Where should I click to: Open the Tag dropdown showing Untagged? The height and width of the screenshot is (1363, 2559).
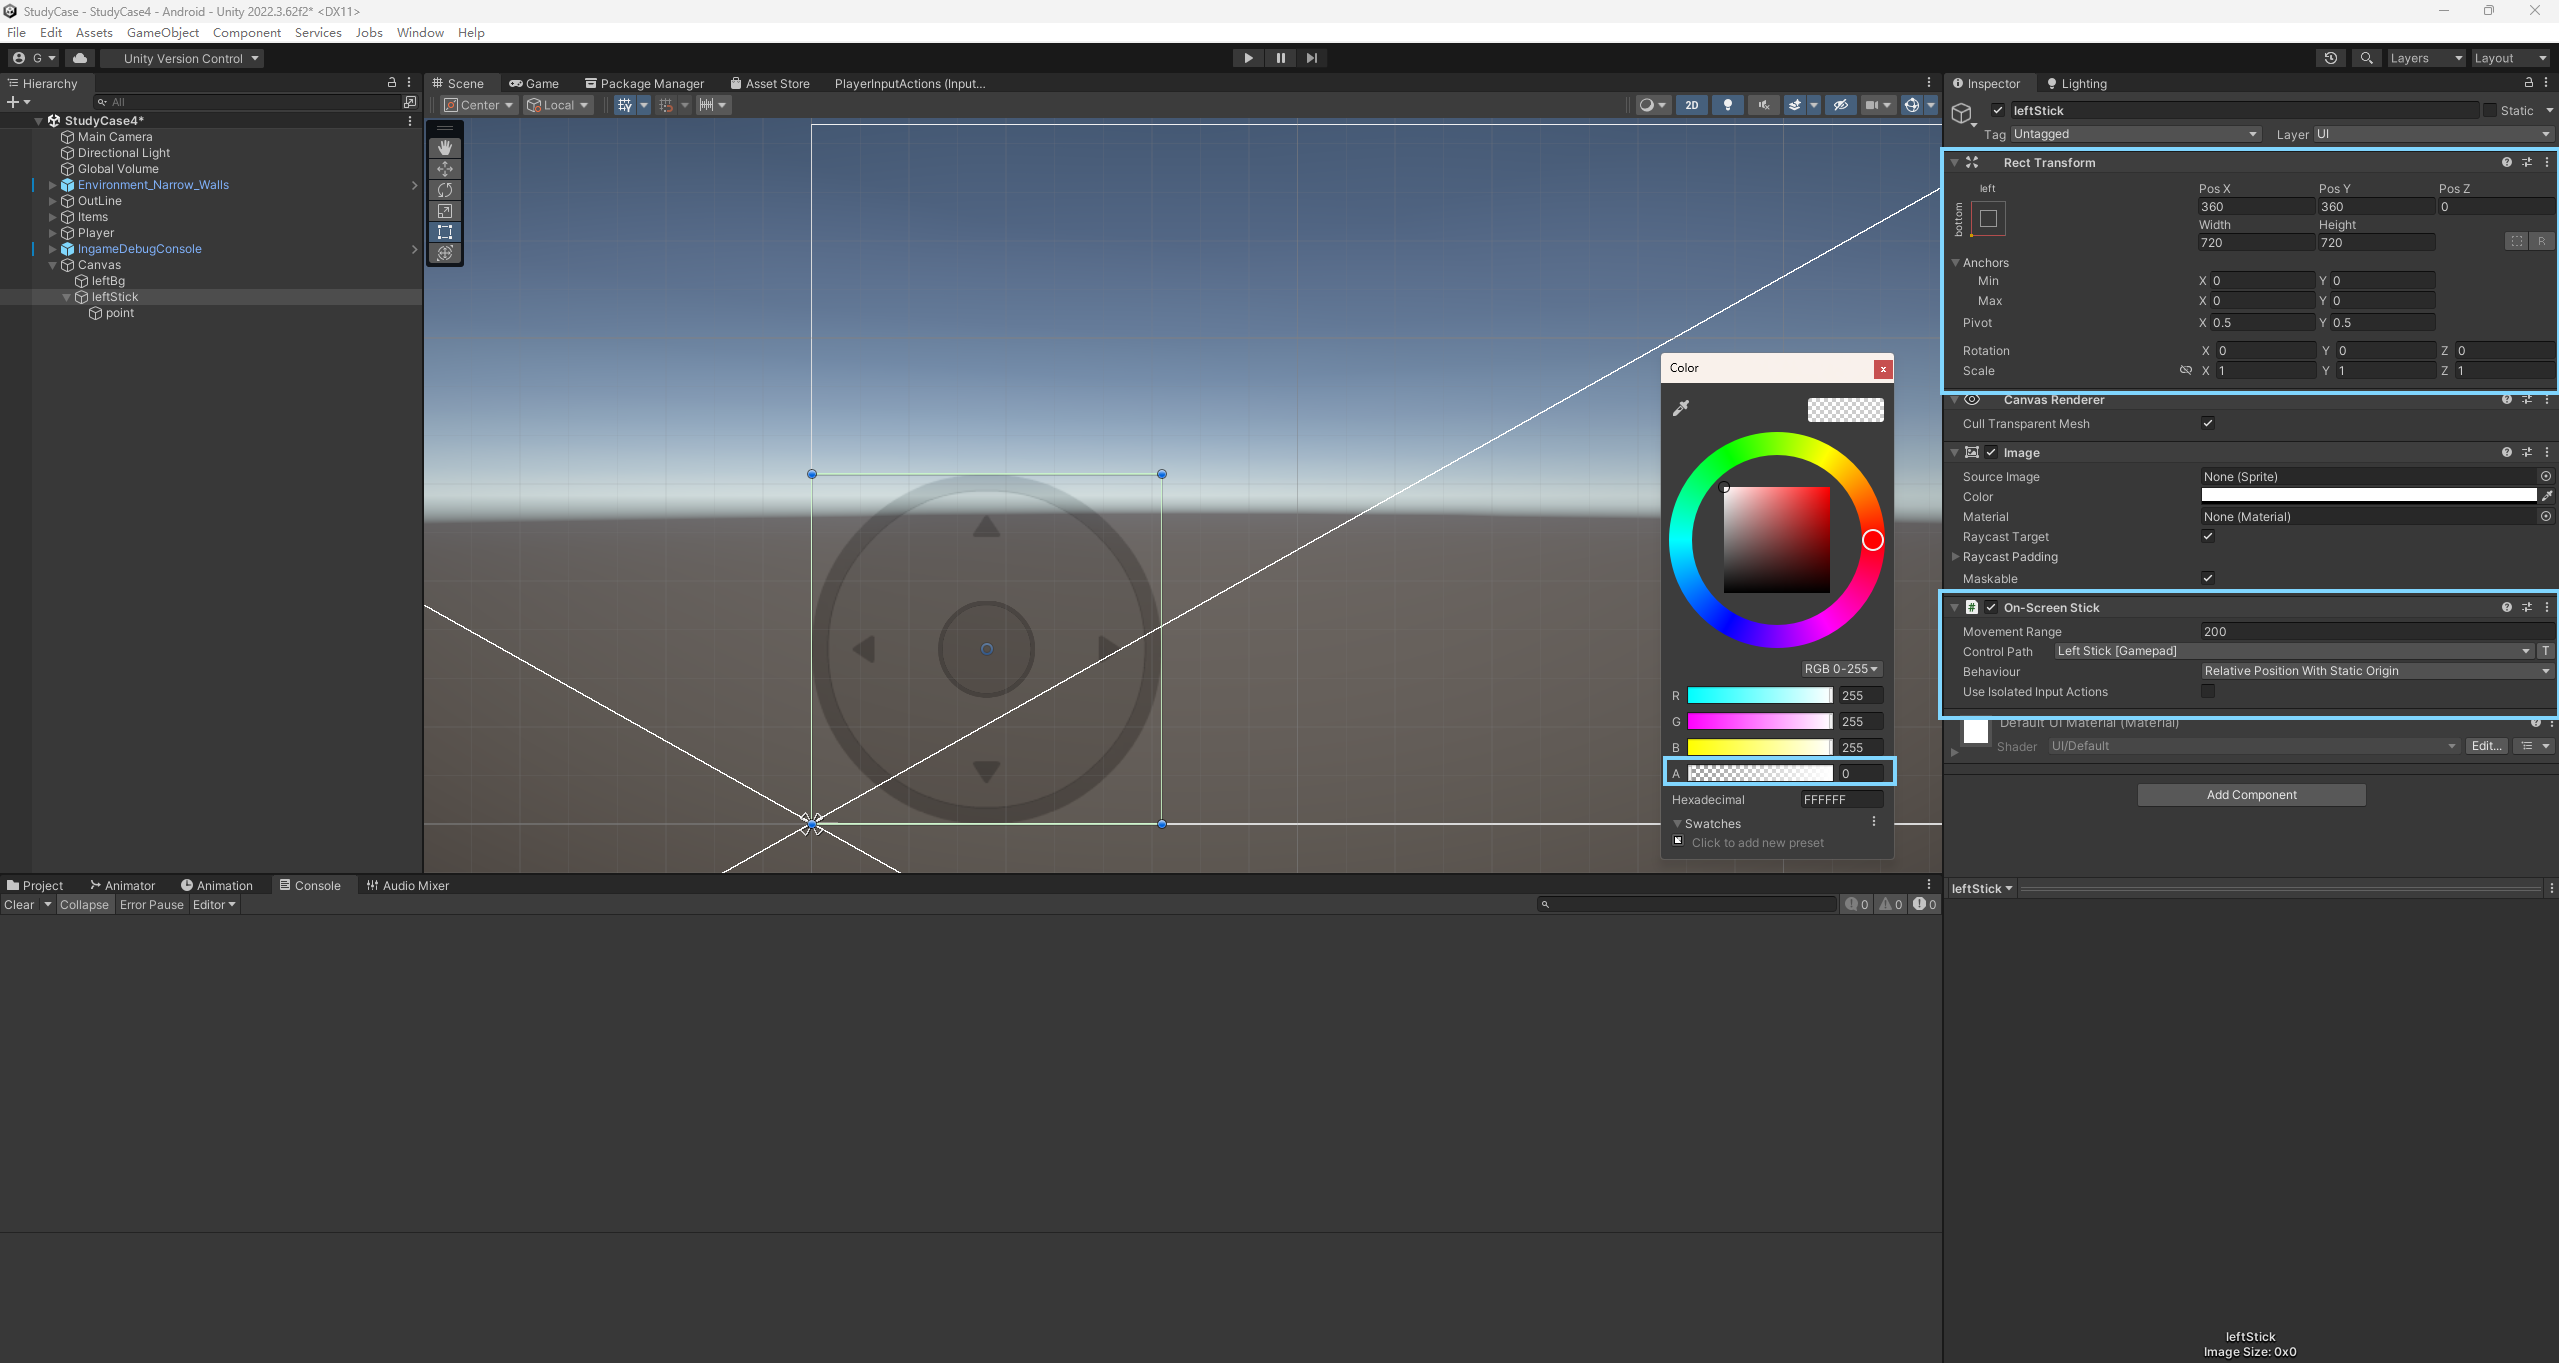pyautogui.click(x=2134, y=134)
